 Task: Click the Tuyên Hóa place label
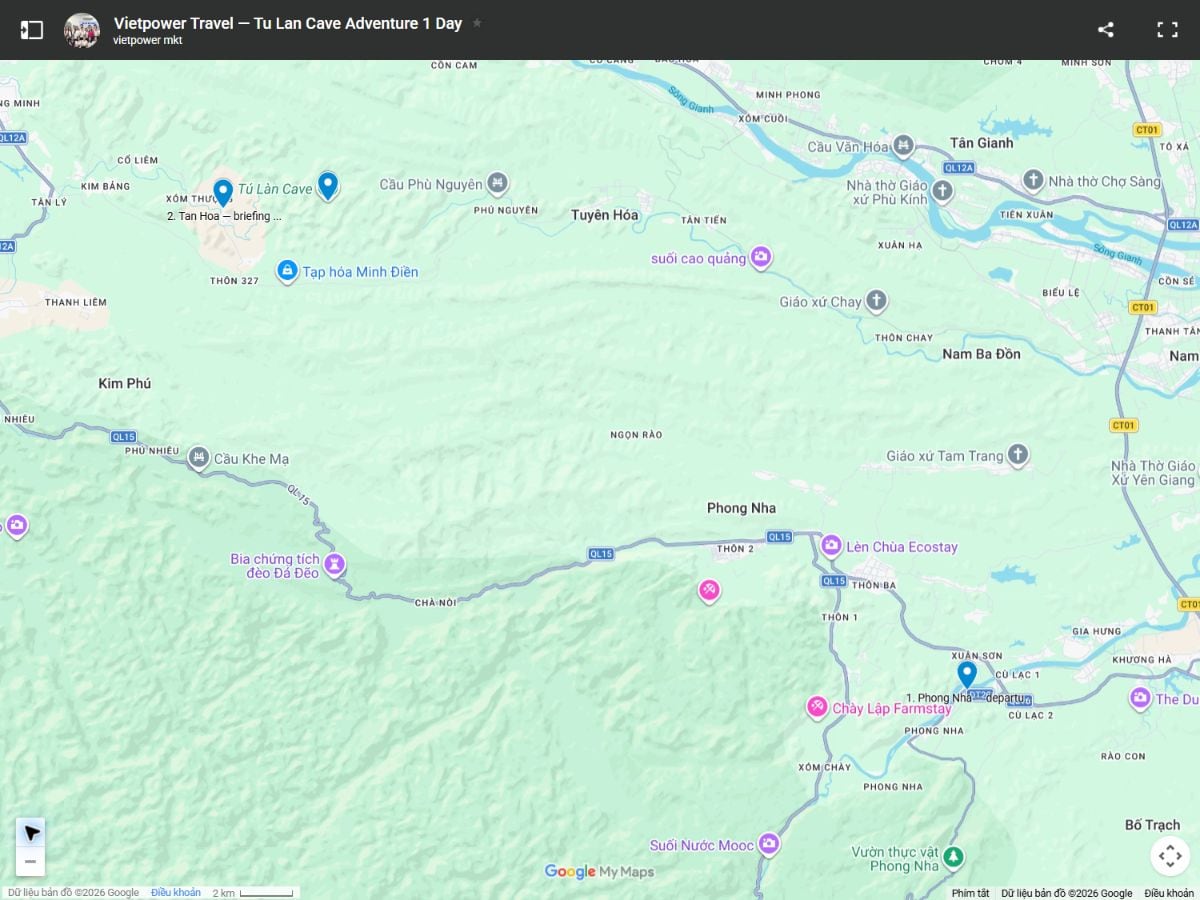click(x=604, y=215)
